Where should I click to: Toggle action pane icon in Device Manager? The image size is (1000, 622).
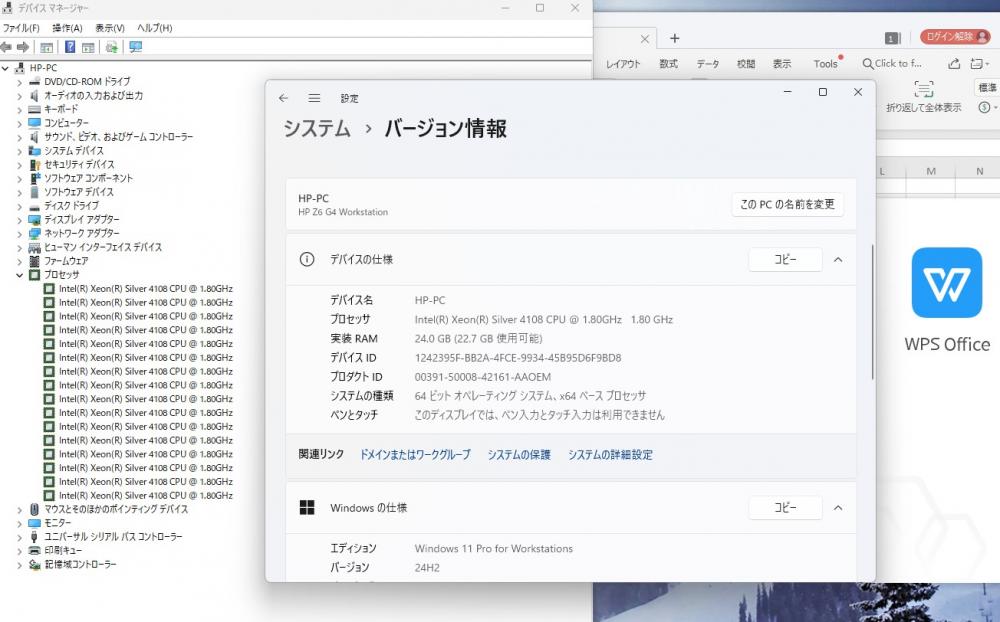[x=88, y=47]
